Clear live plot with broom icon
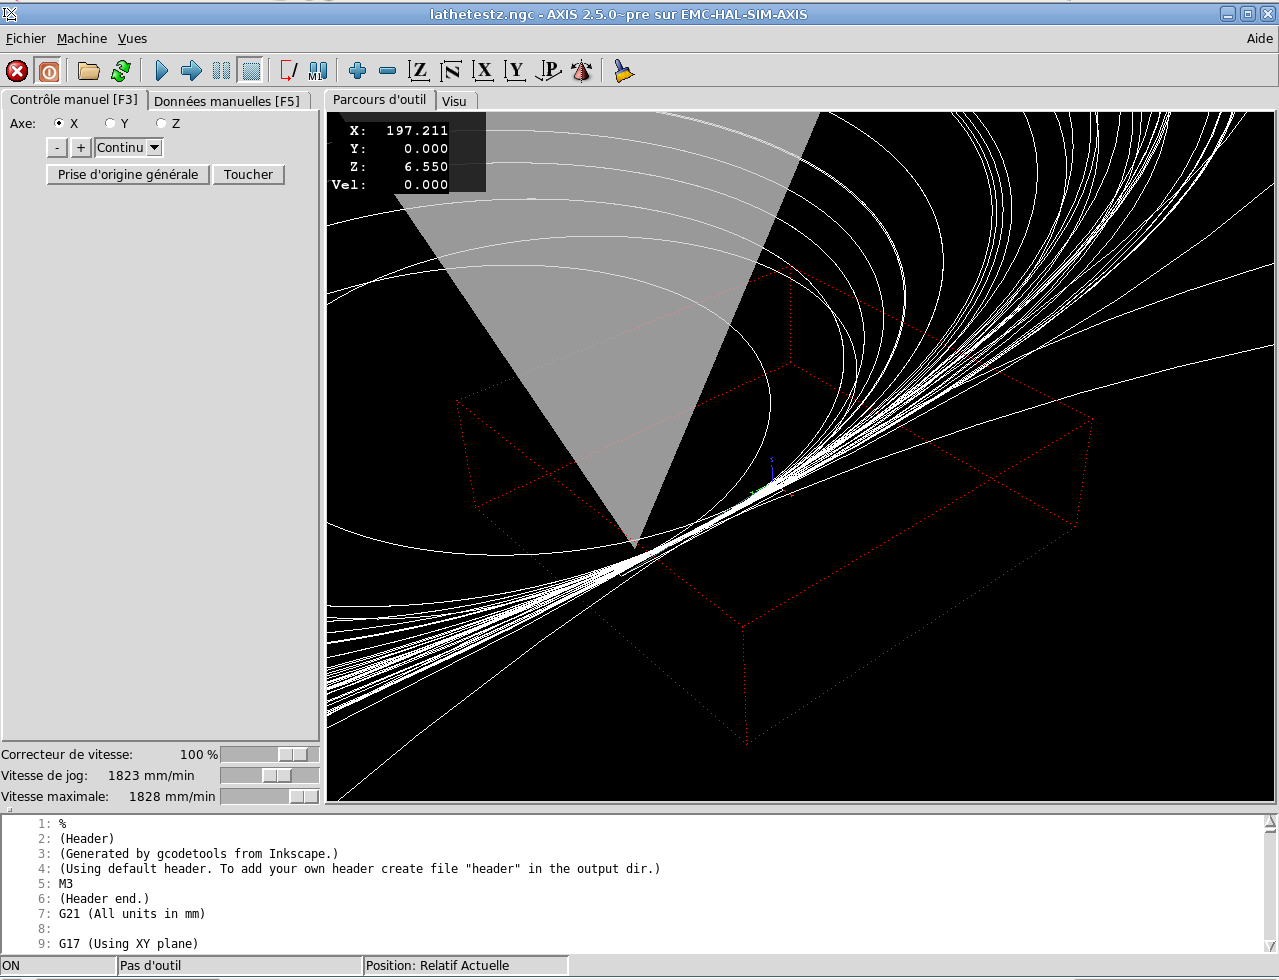Screen dimensions: 1279x980 click(624, 71)
